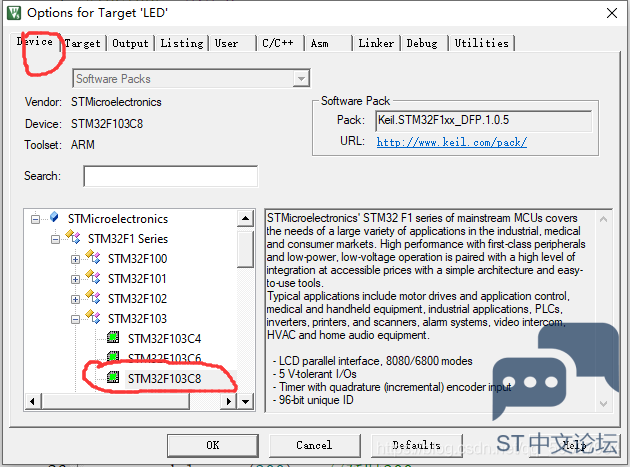Open the Output tab
Screen dimensions: 630x467
pyautogui.click(x=130, y=43)
